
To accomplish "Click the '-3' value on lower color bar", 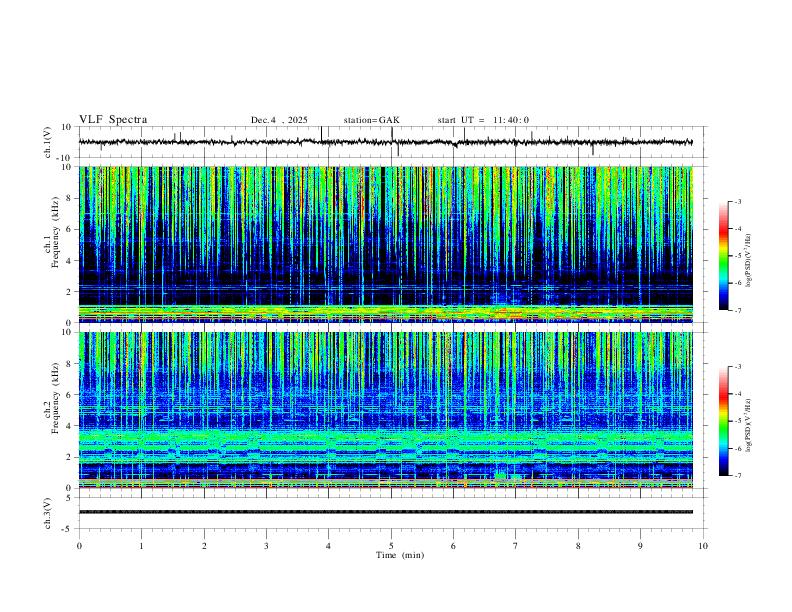I will coord(737,367).
